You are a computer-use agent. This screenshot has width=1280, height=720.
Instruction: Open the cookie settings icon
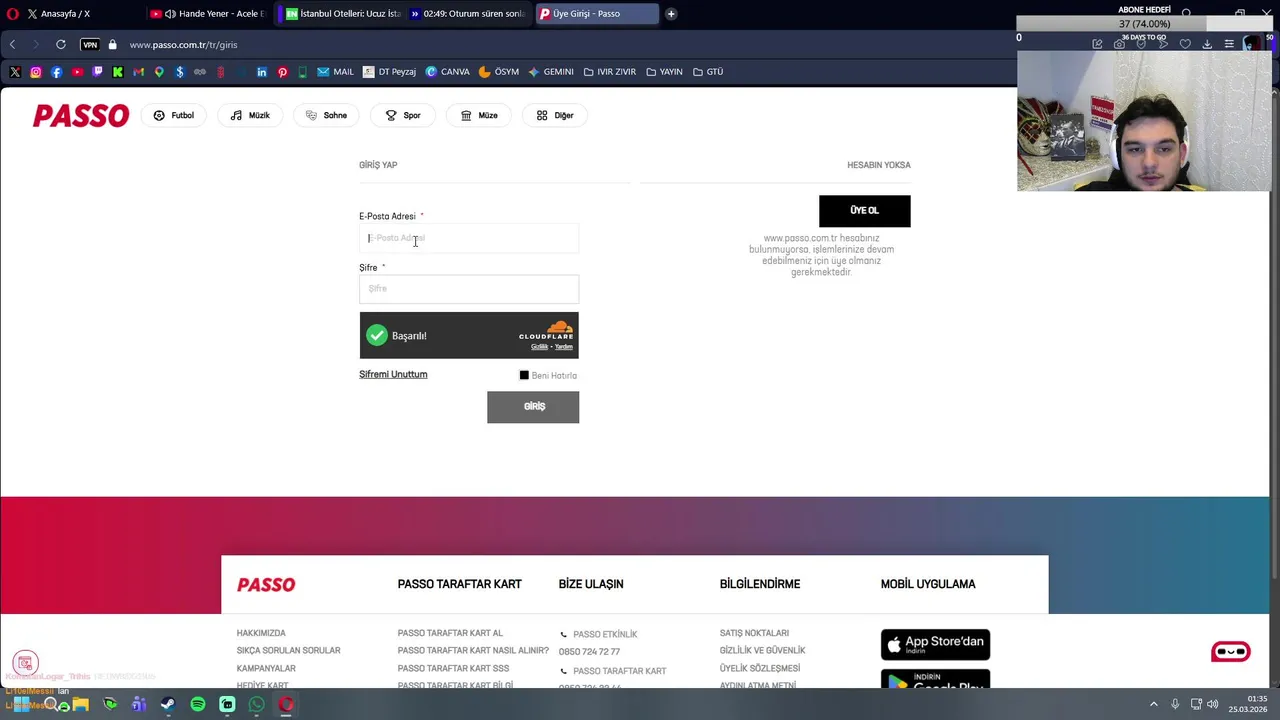[26, 663]
